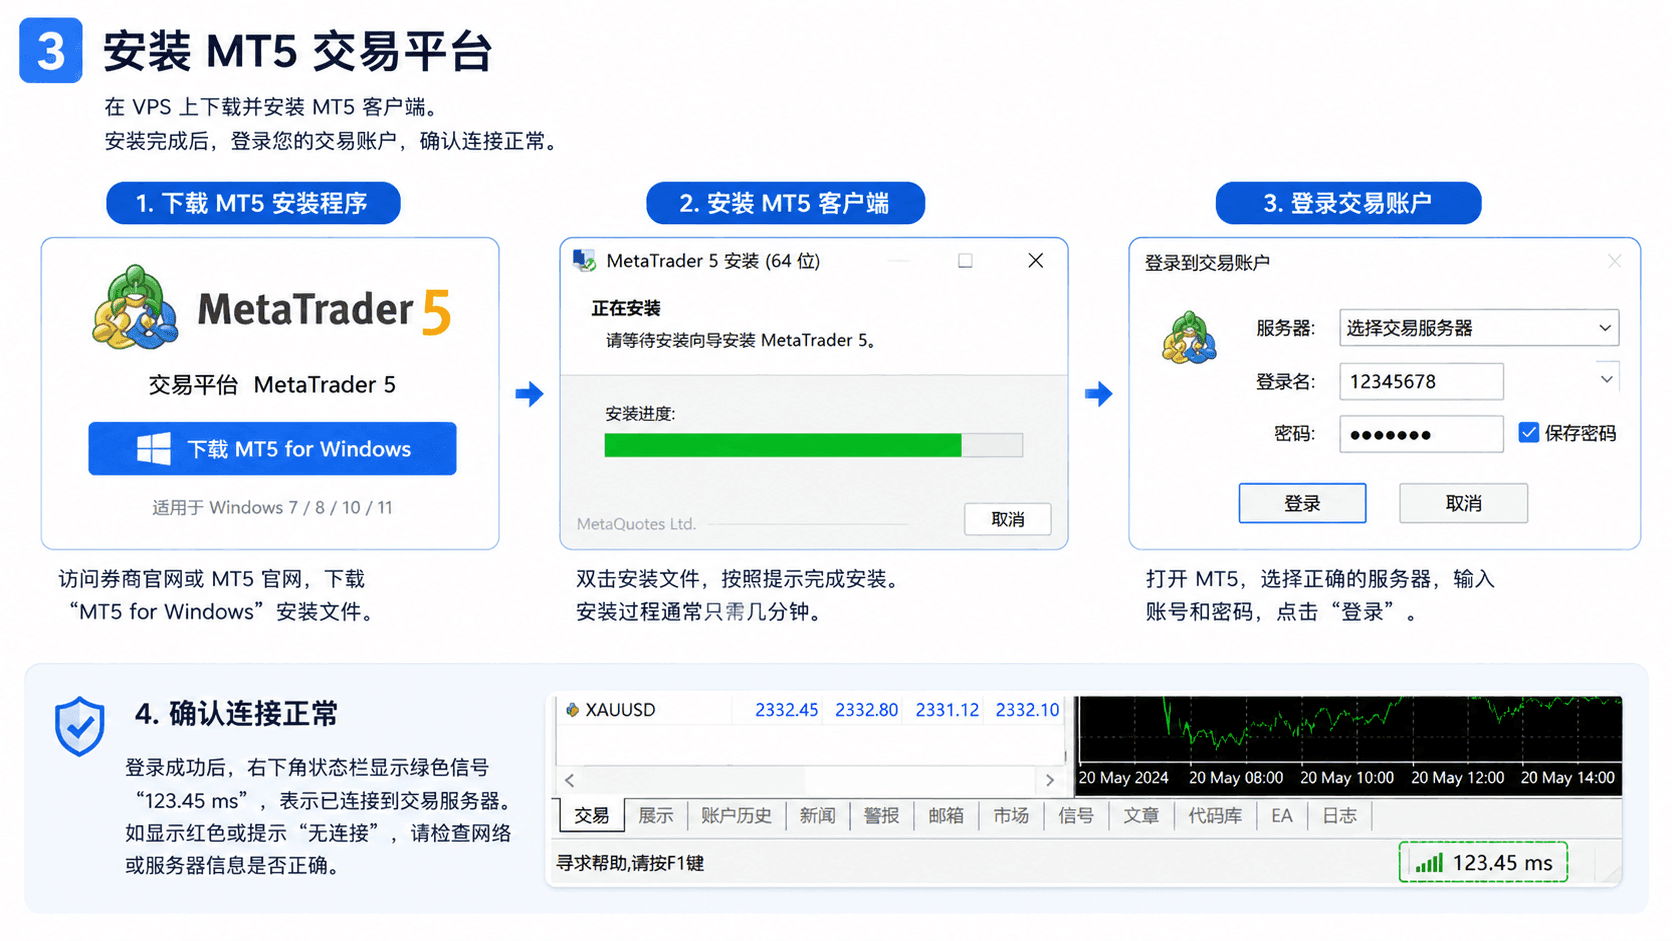
Task: Click the Windows logo on download button
Action: [153, 449]
